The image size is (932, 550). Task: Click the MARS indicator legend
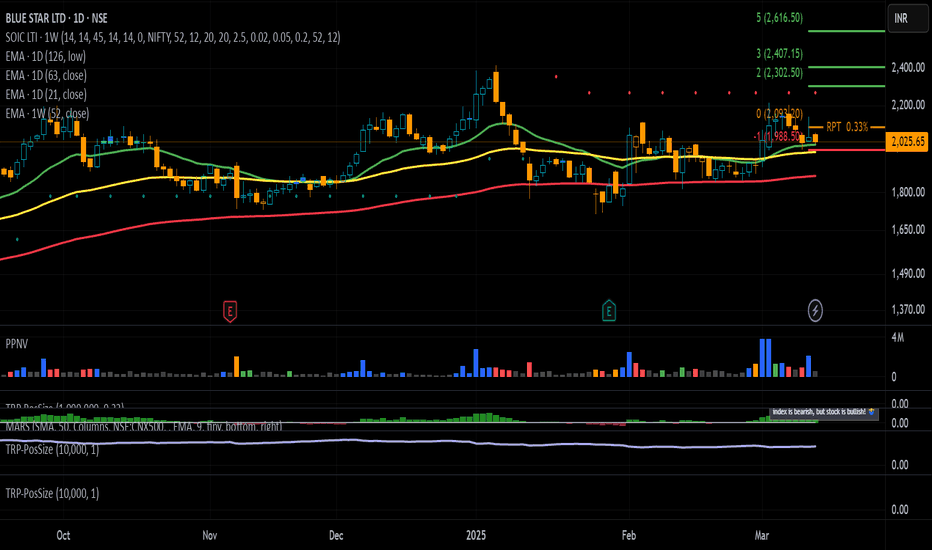pyautogui.click(x=144, y=426)
